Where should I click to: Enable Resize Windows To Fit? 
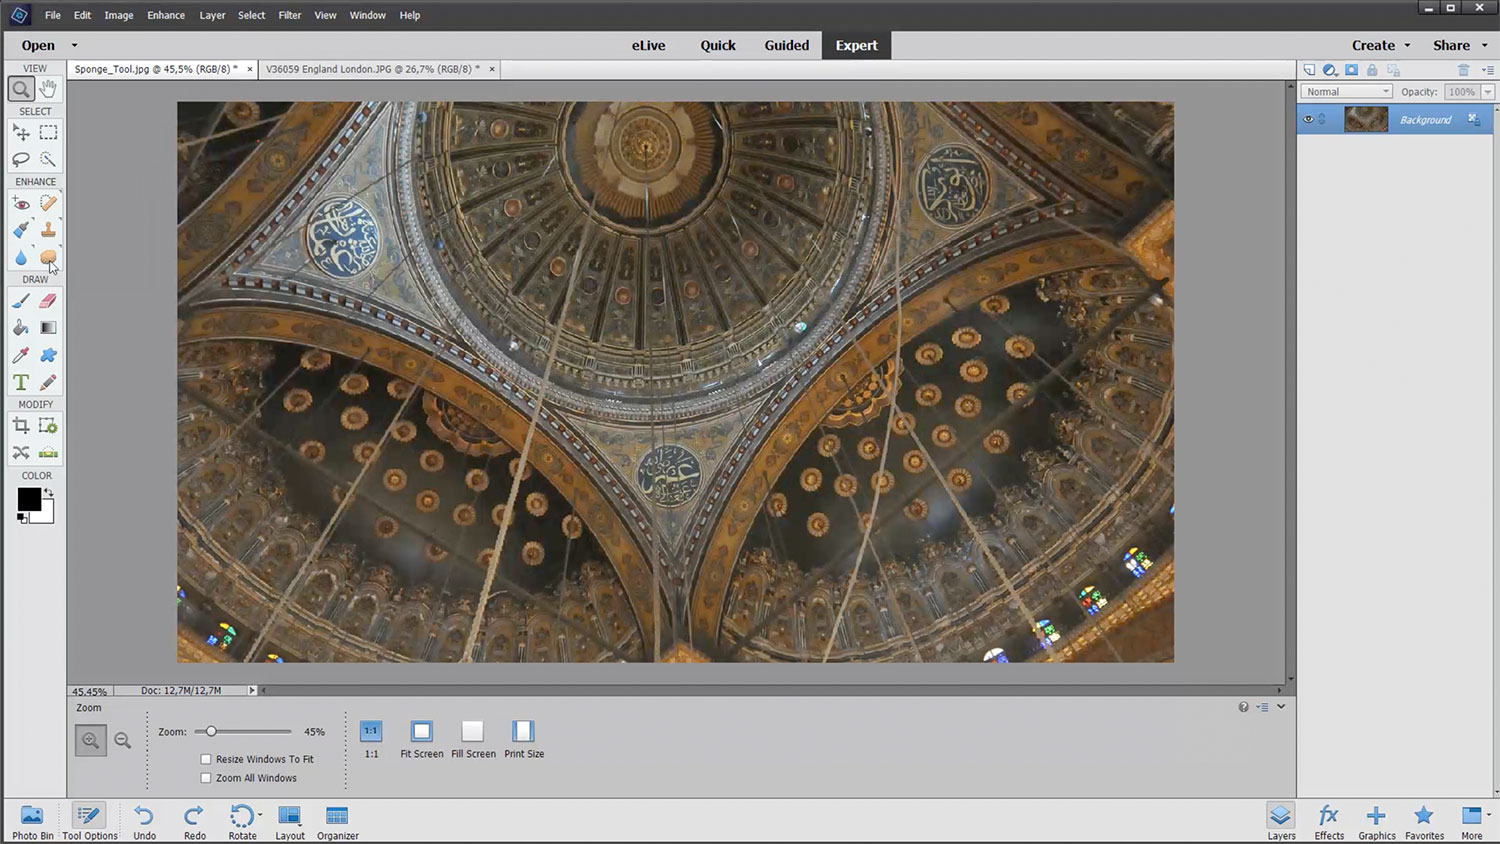click(x=206, y=759)
